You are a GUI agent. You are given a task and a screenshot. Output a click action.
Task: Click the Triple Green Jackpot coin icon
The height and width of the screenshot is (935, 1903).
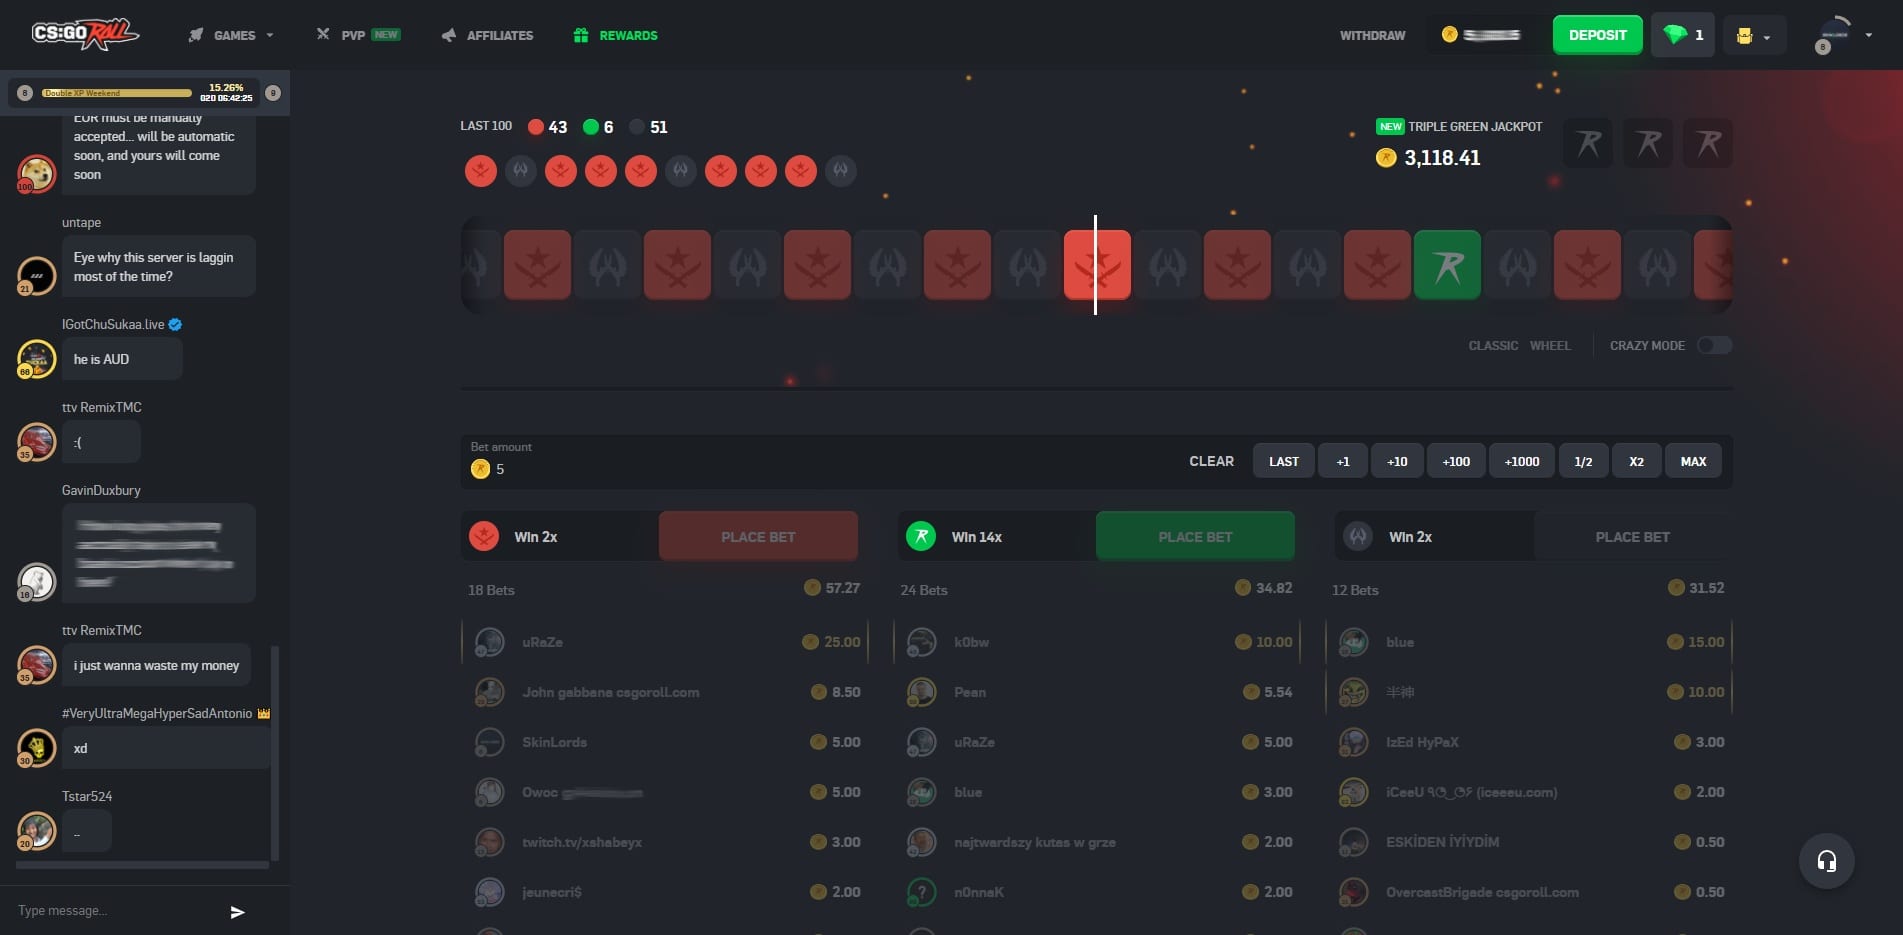point(1386,157)
